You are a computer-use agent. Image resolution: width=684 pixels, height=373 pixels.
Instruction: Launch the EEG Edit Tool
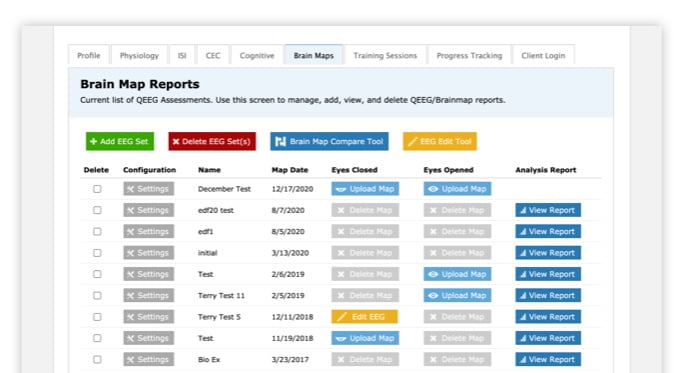point(440,141)
